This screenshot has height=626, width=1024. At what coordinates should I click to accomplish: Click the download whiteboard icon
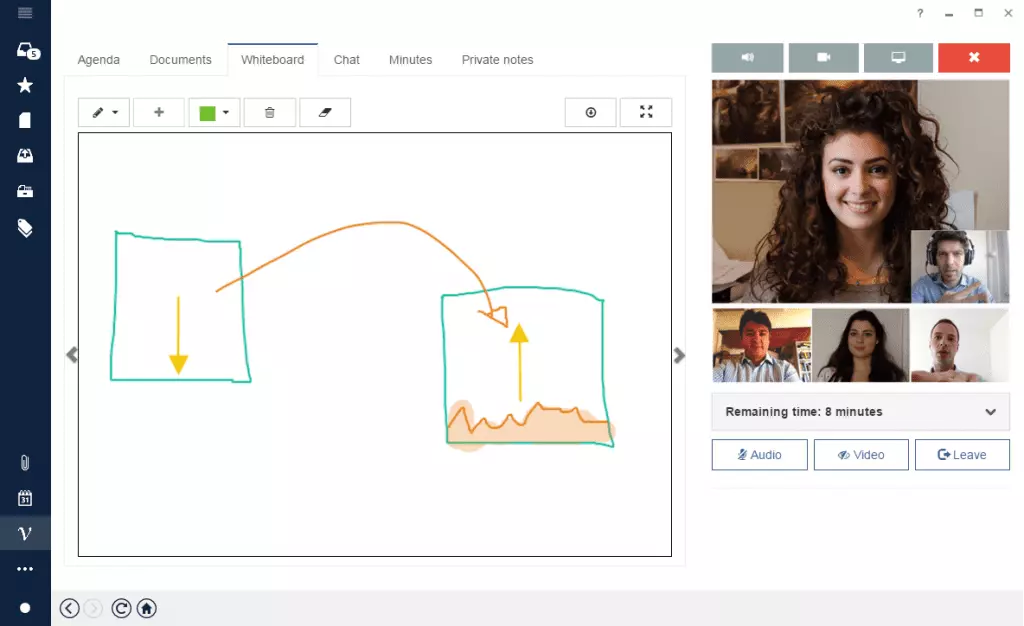click(590, 113)
